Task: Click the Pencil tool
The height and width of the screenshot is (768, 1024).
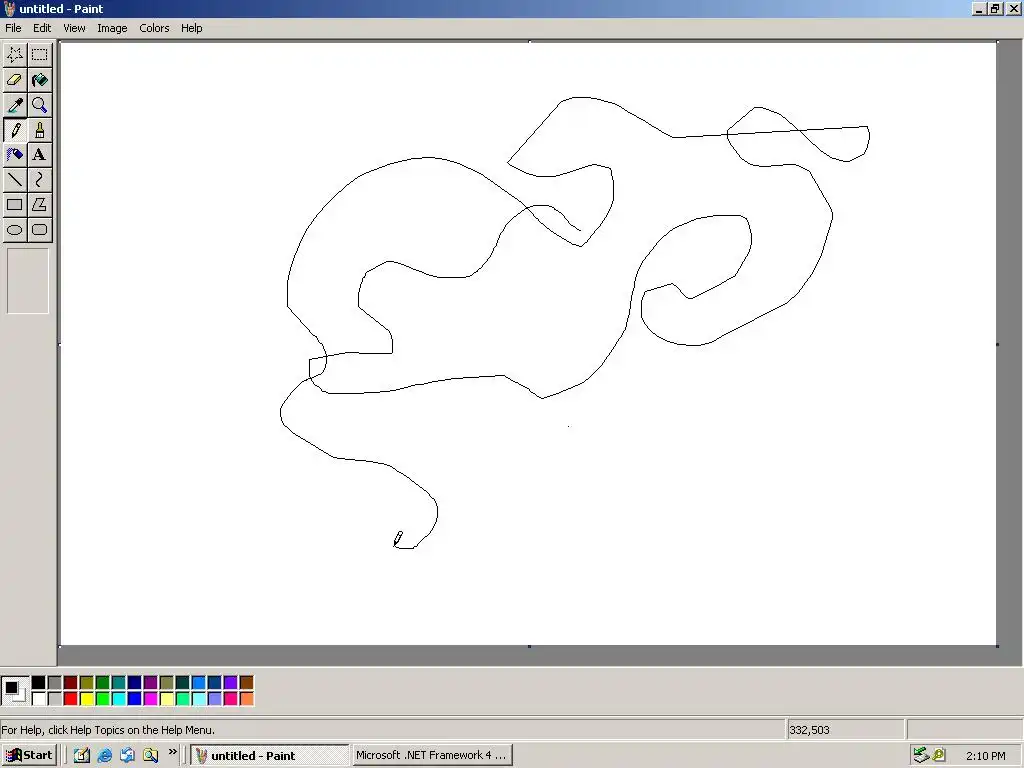Action: [15, 130]
